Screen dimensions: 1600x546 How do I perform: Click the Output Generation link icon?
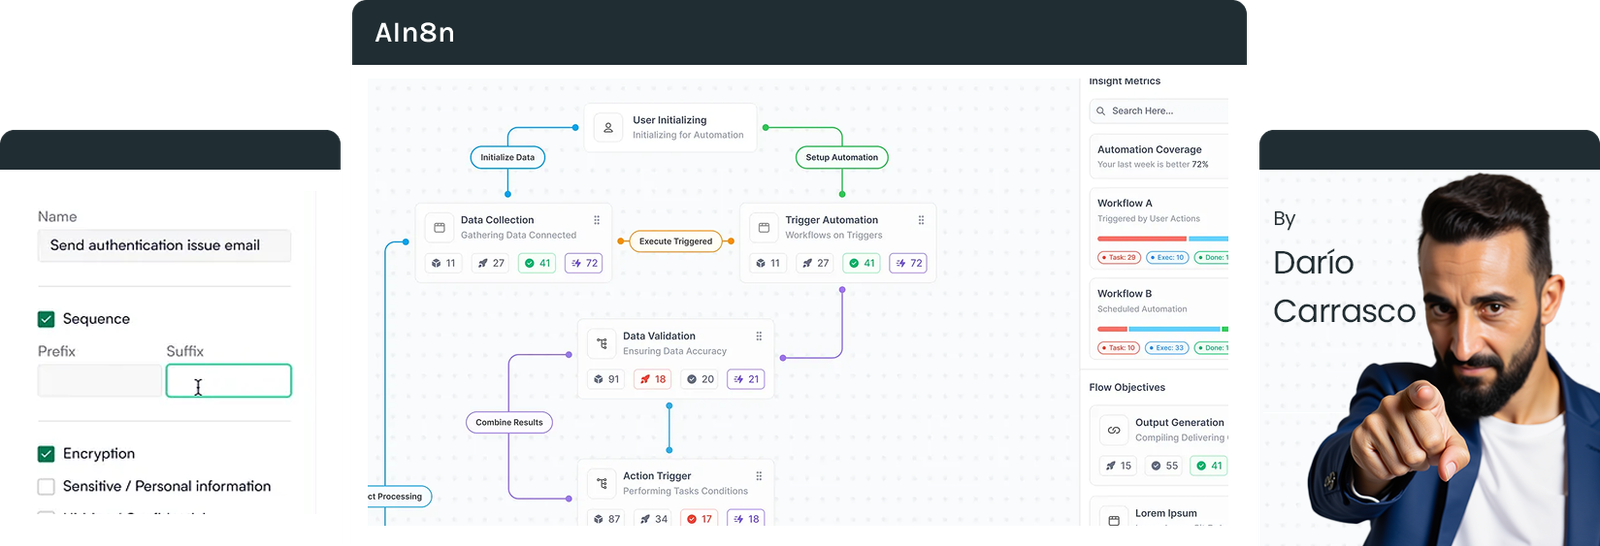click(1114, 430)
